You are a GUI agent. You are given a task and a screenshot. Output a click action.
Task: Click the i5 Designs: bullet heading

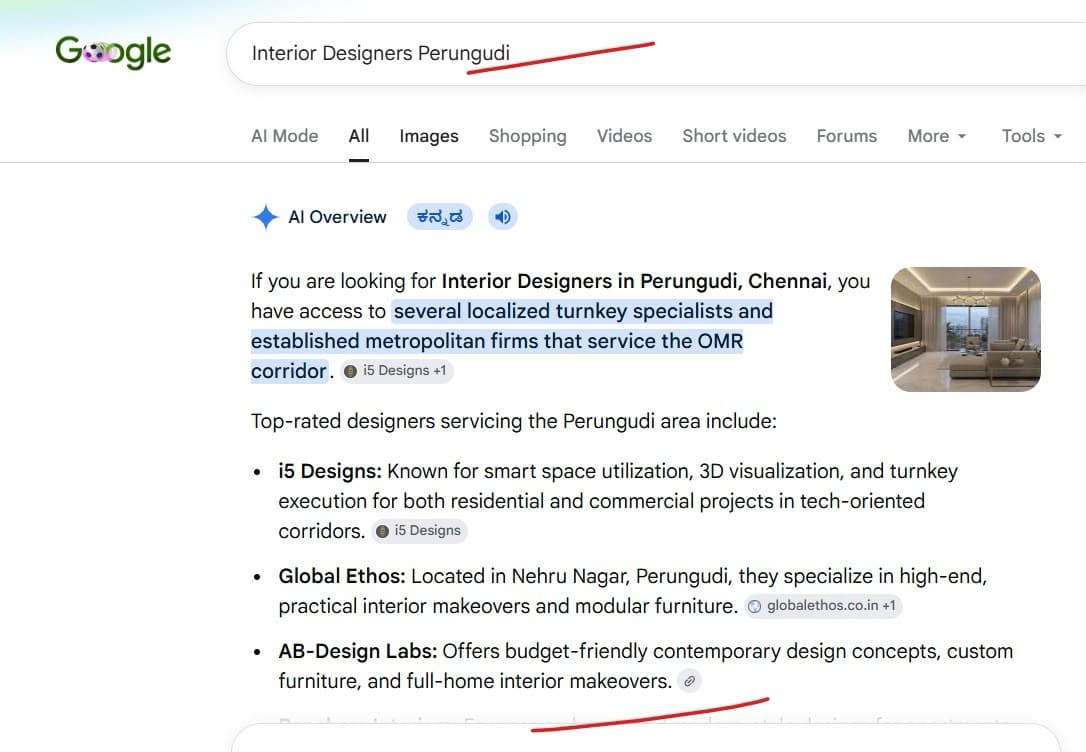tap(330, 472)
